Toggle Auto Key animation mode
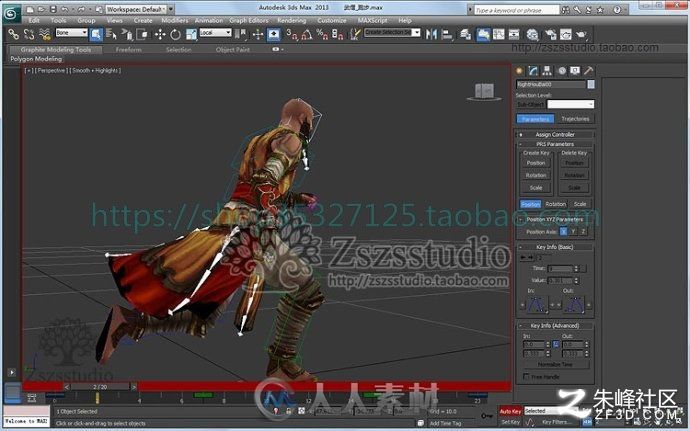This screenshot has width=690, height=431. 510,411
